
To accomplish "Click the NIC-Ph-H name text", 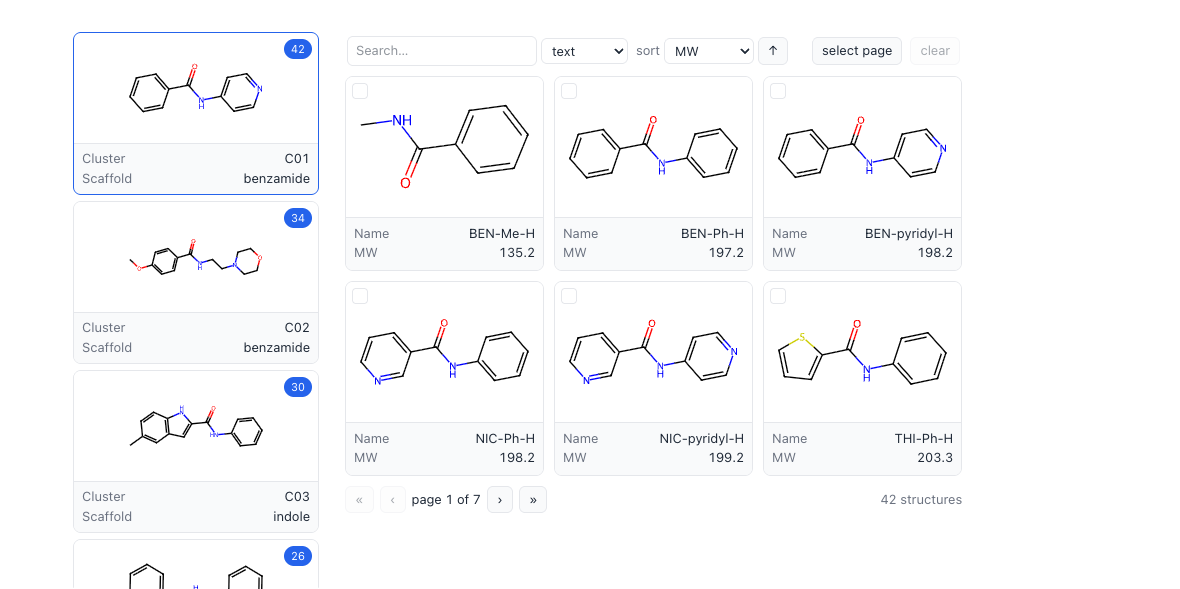I will 505,439.
